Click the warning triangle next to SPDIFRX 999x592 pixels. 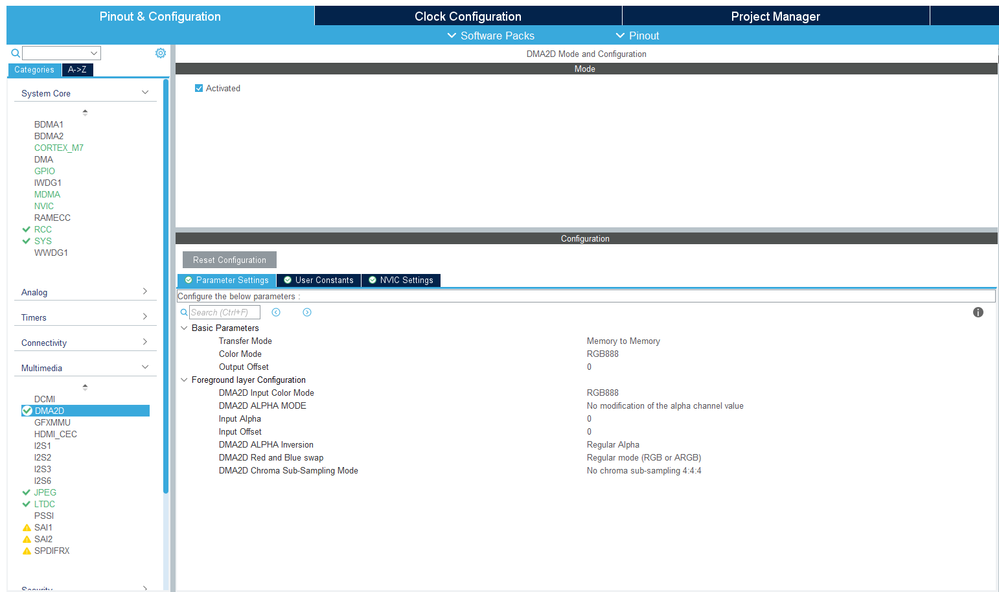(x=26, y=551)
